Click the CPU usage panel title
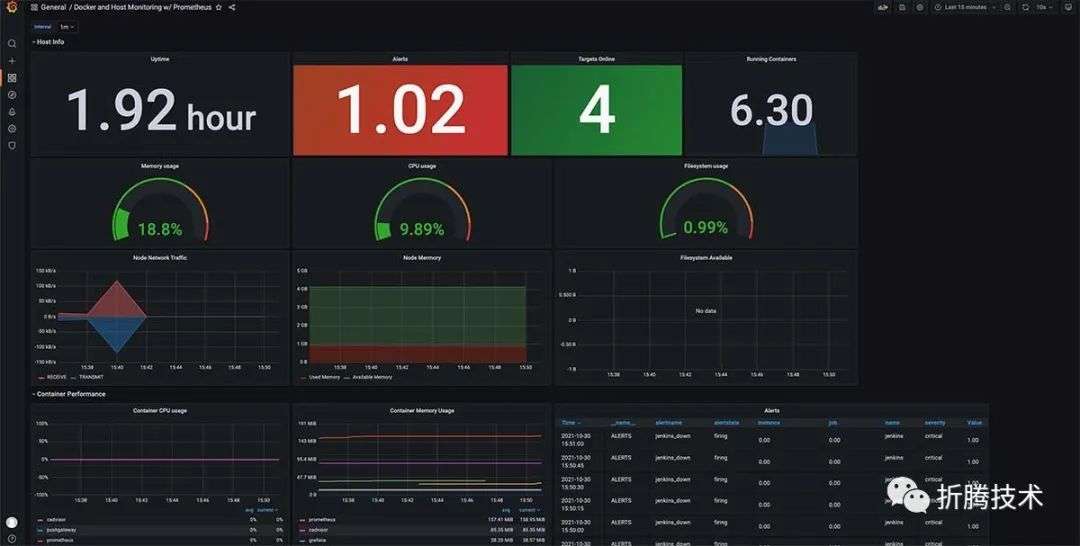The height and width of the screenshot is (546, 1080). 422,166
